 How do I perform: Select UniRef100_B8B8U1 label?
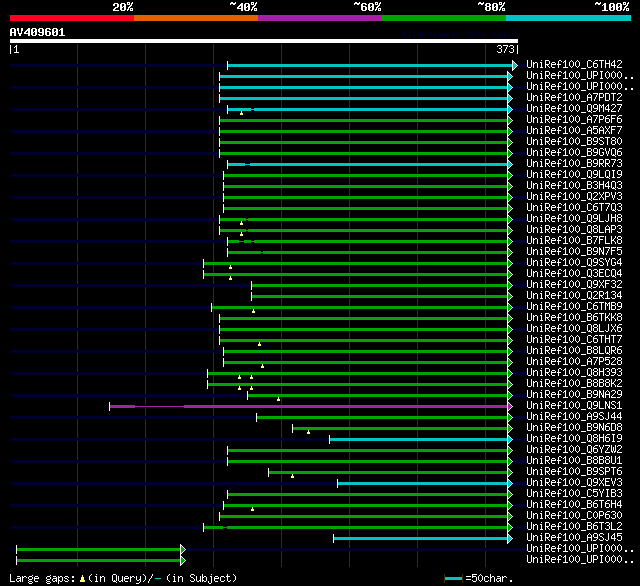pyautogui.click(x=574, y=461)
